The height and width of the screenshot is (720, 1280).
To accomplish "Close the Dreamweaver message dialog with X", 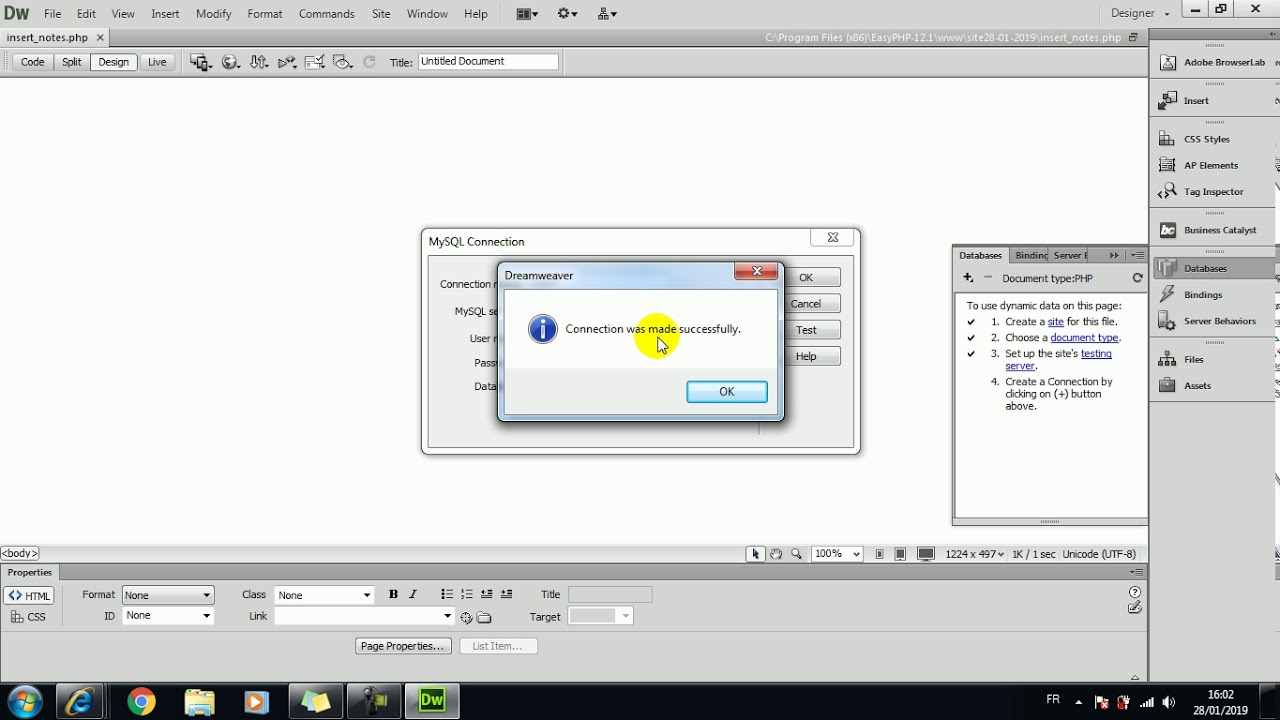I will click(756, 271).
